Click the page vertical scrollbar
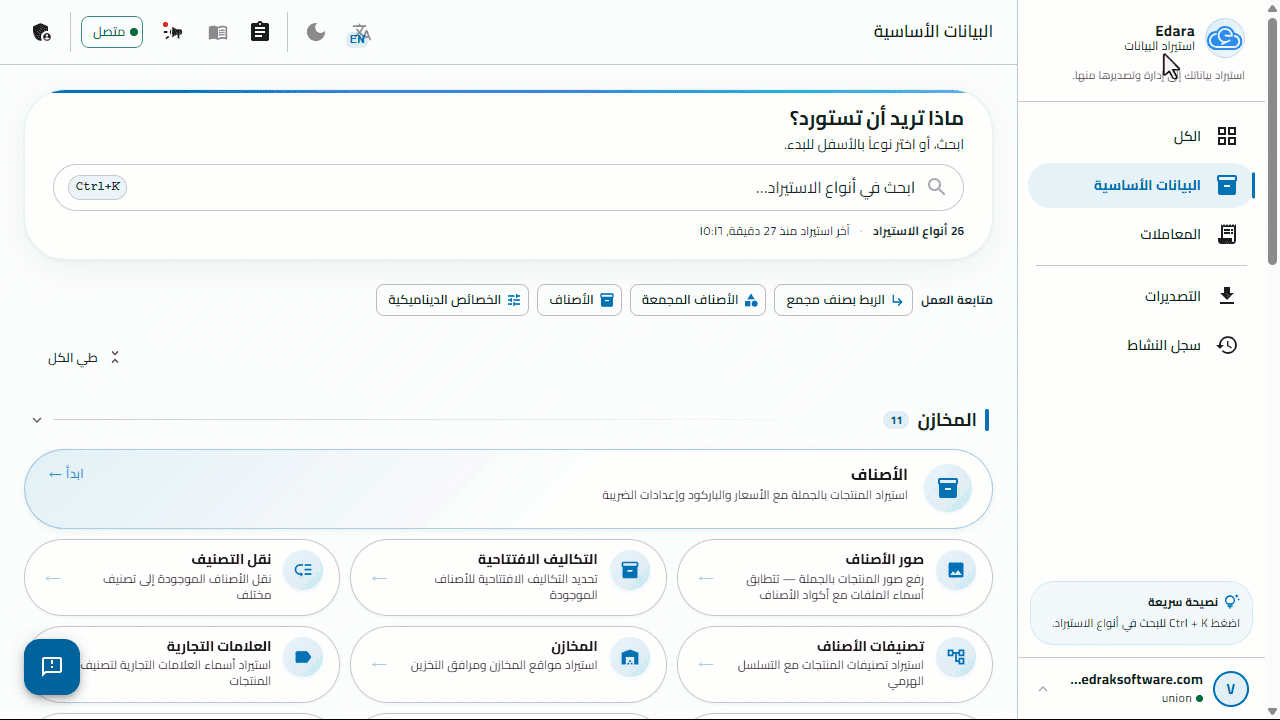The width and height of the screenshot is (1280, 720). click(1273, 140)
